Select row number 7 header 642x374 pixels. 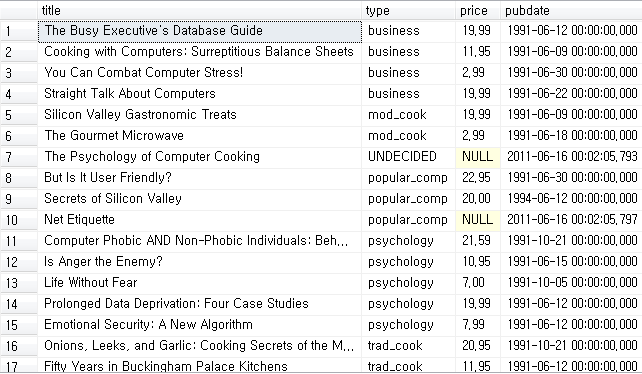tap(19, 157)
